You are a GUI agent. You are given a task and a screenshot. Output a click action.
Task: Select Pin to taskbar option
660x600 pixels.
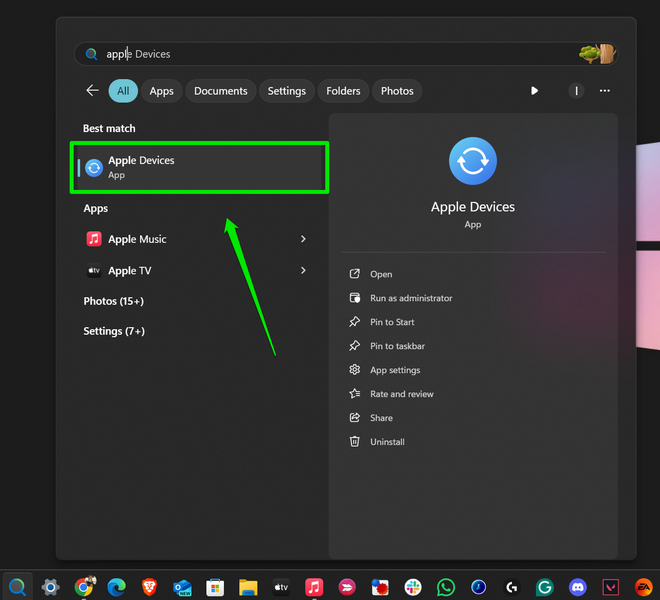click(397, 346)
